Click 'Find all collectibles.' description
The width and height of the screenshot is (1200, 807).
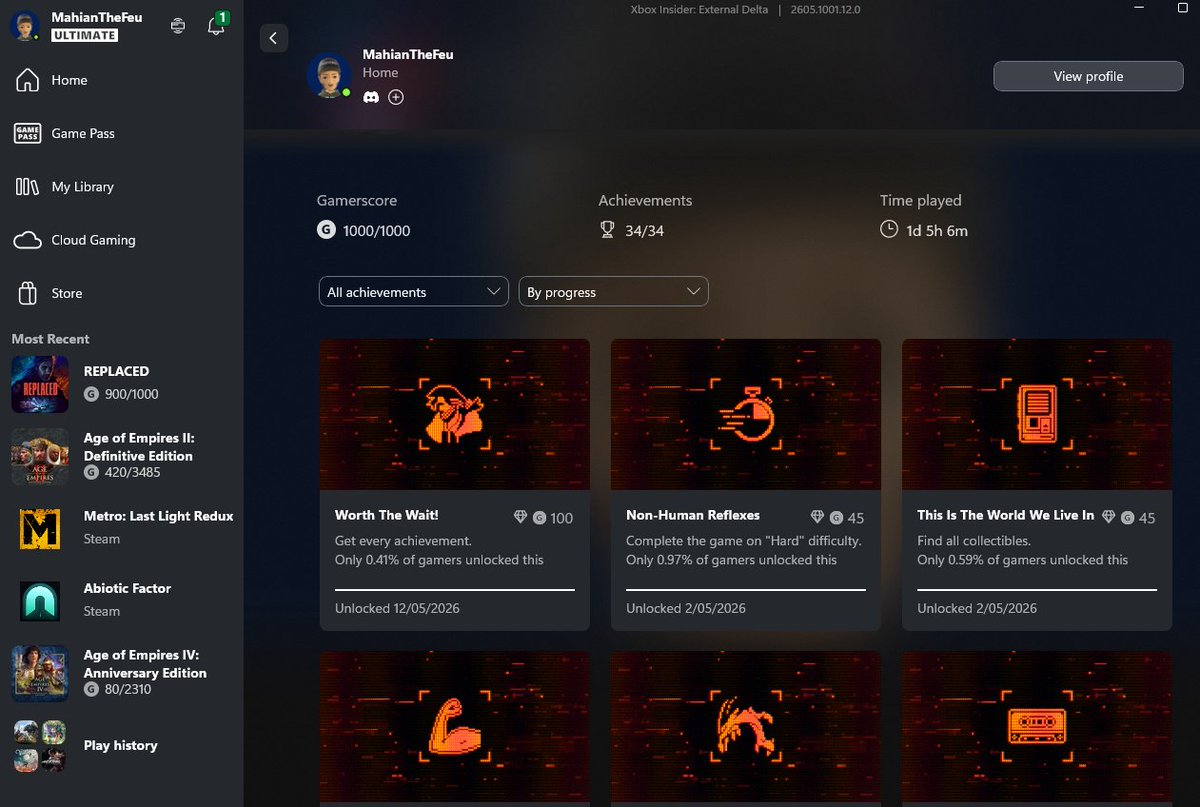[974, 541]
